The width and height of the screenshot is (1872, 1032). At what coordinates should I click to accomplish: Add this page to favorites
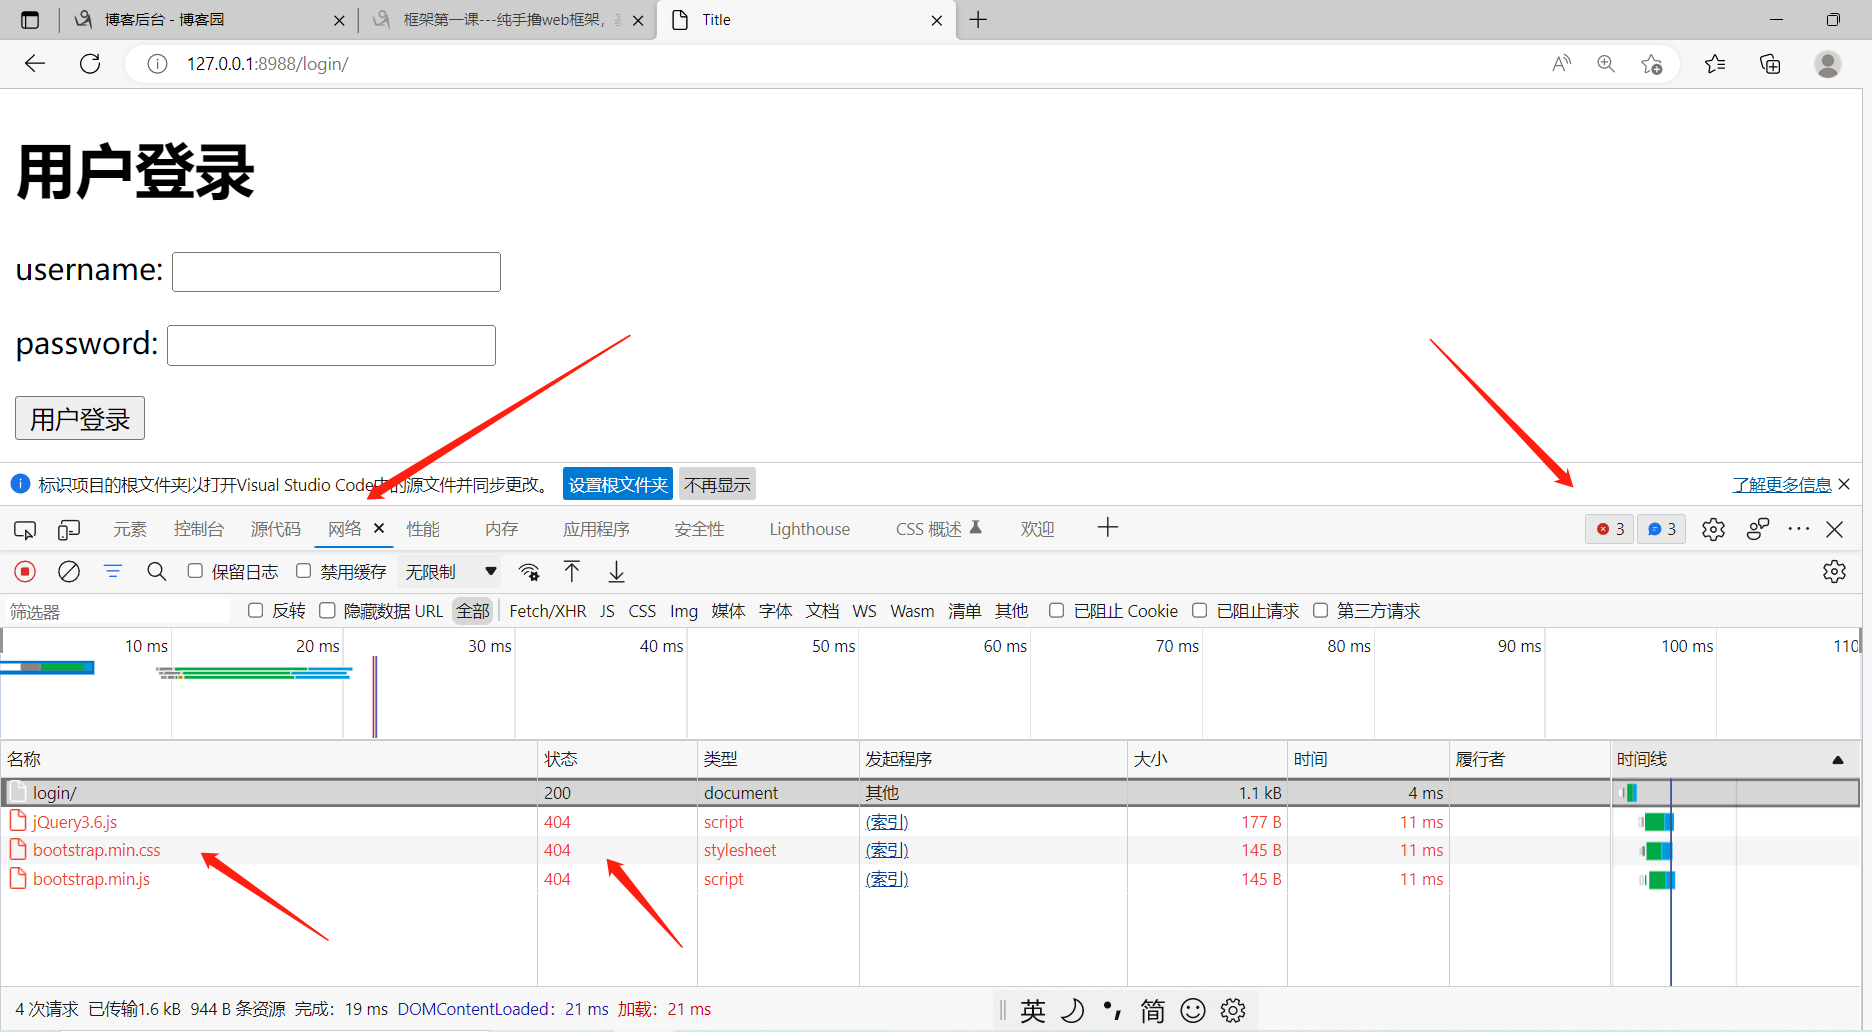(1651, 64)
